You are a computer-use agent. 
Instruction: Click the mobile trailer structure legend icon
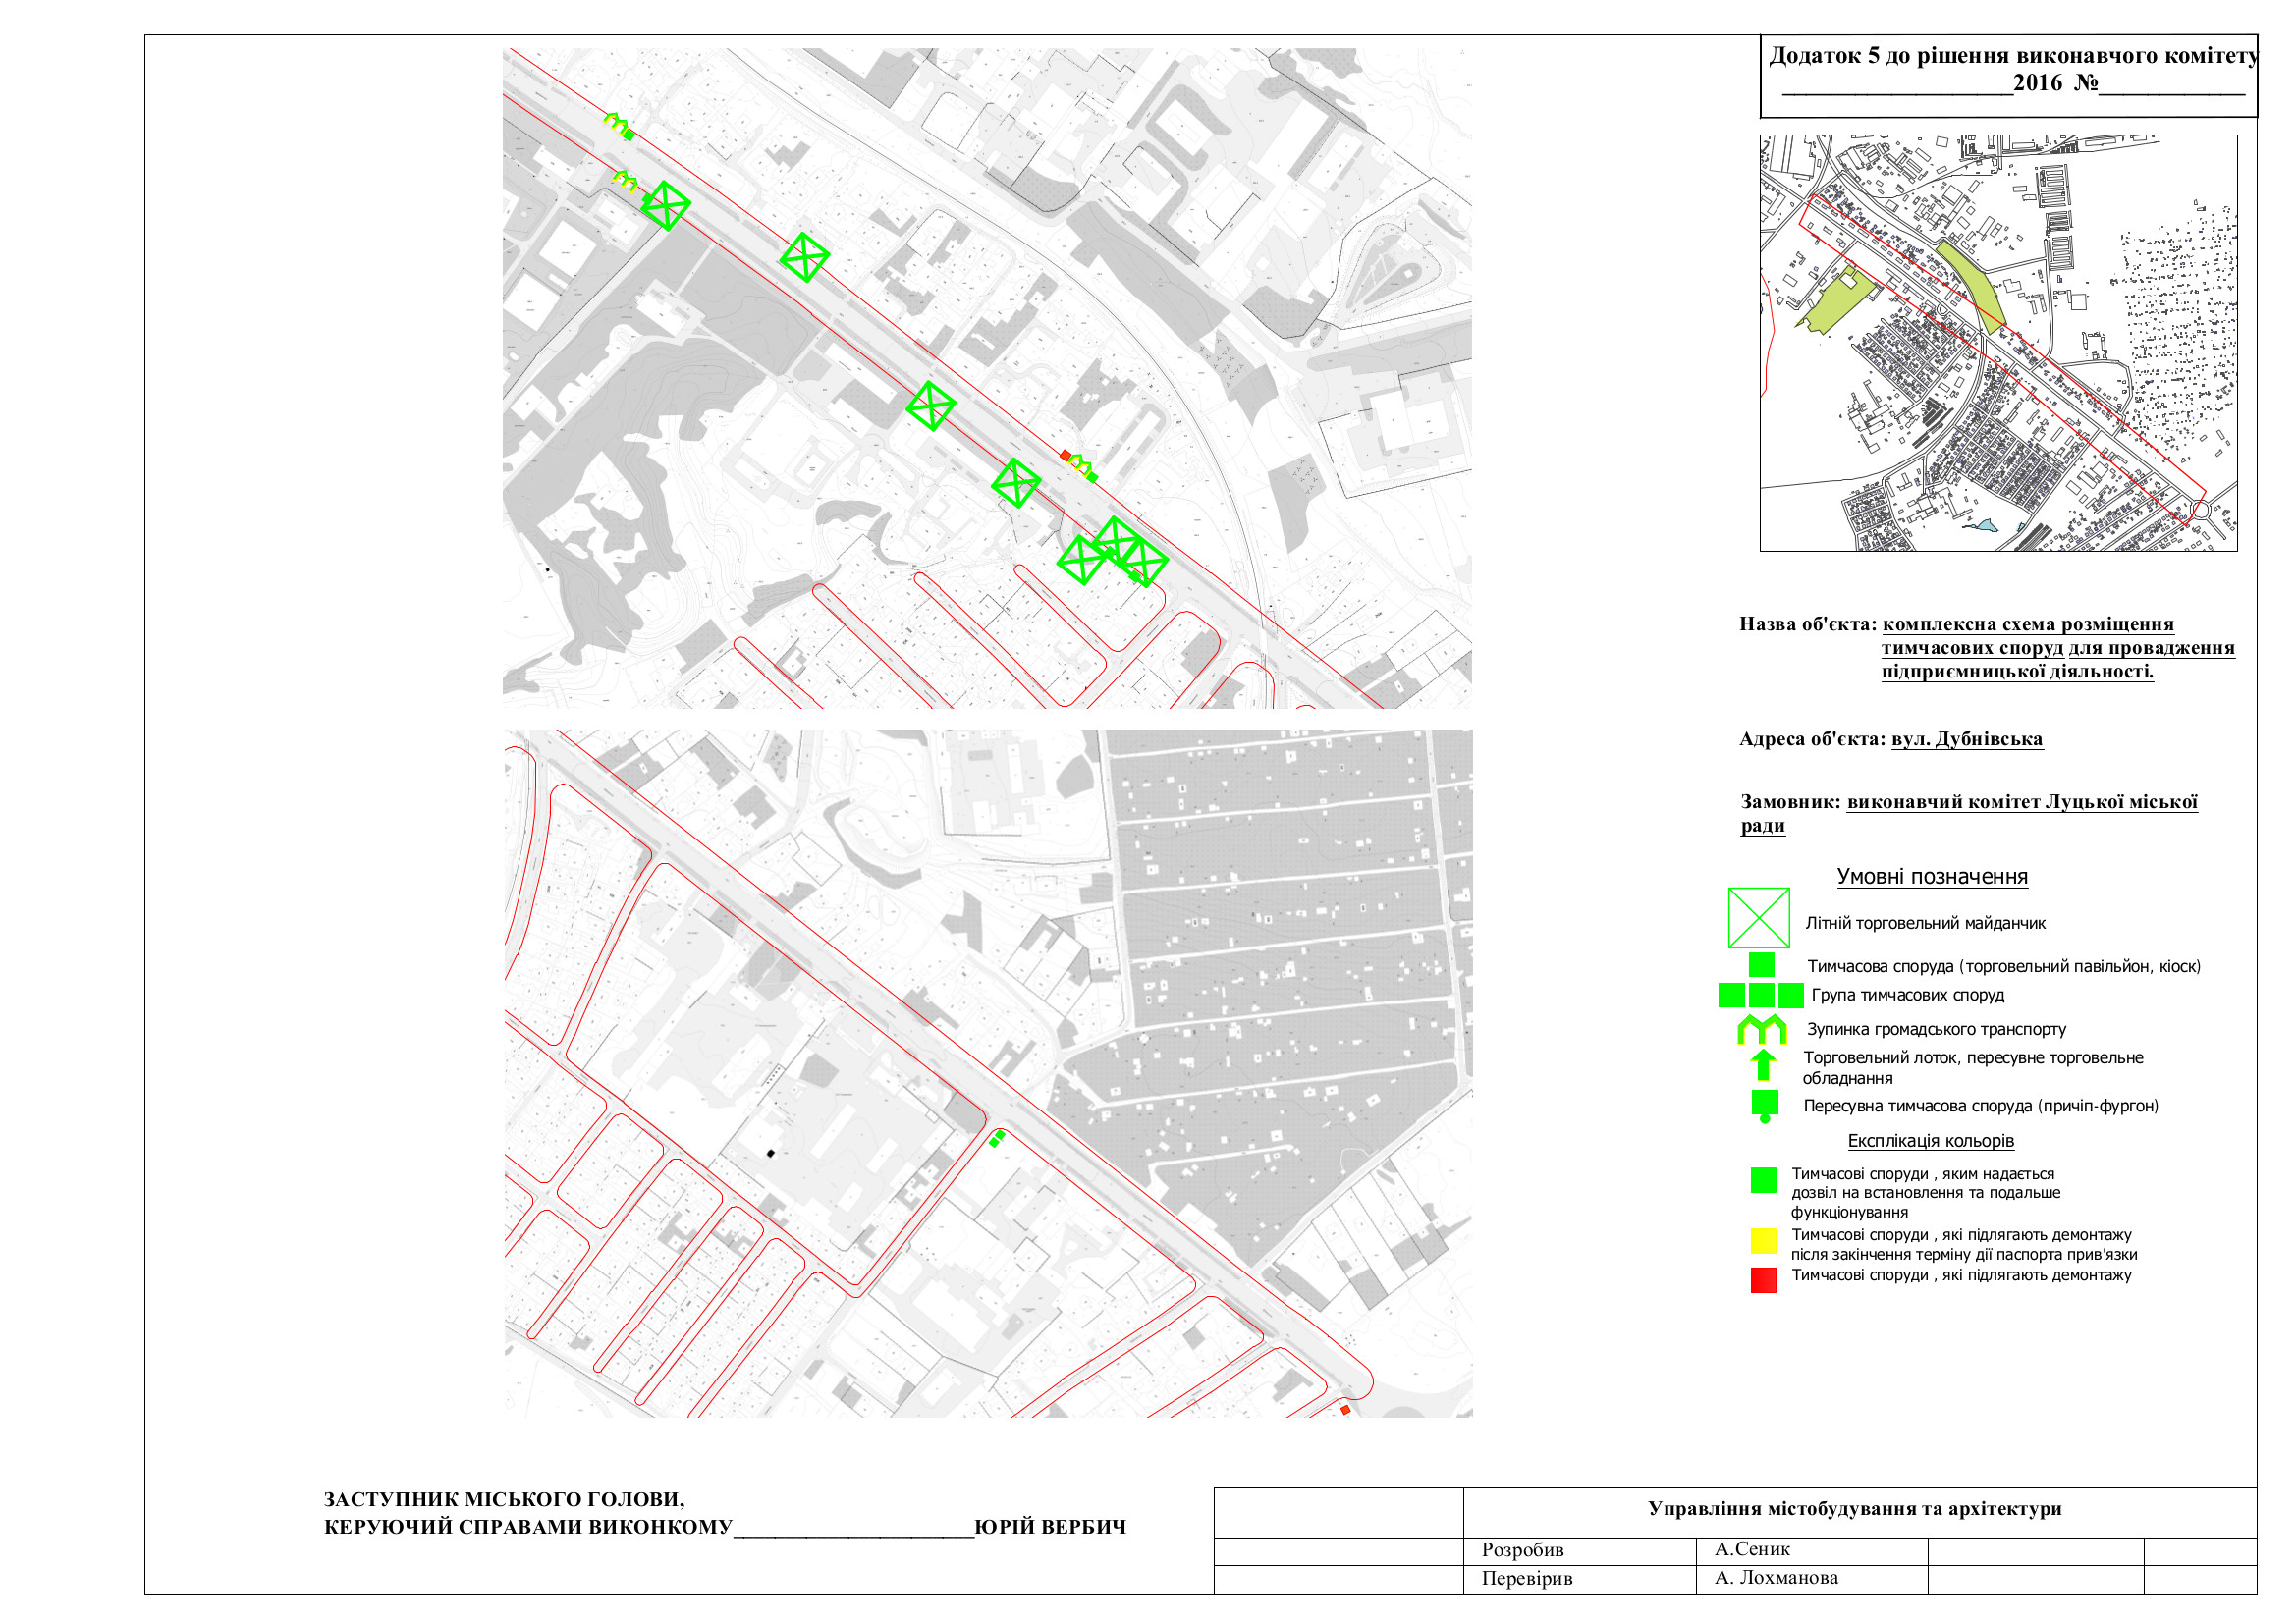pyautogui.click(x=1764, y=1104)
